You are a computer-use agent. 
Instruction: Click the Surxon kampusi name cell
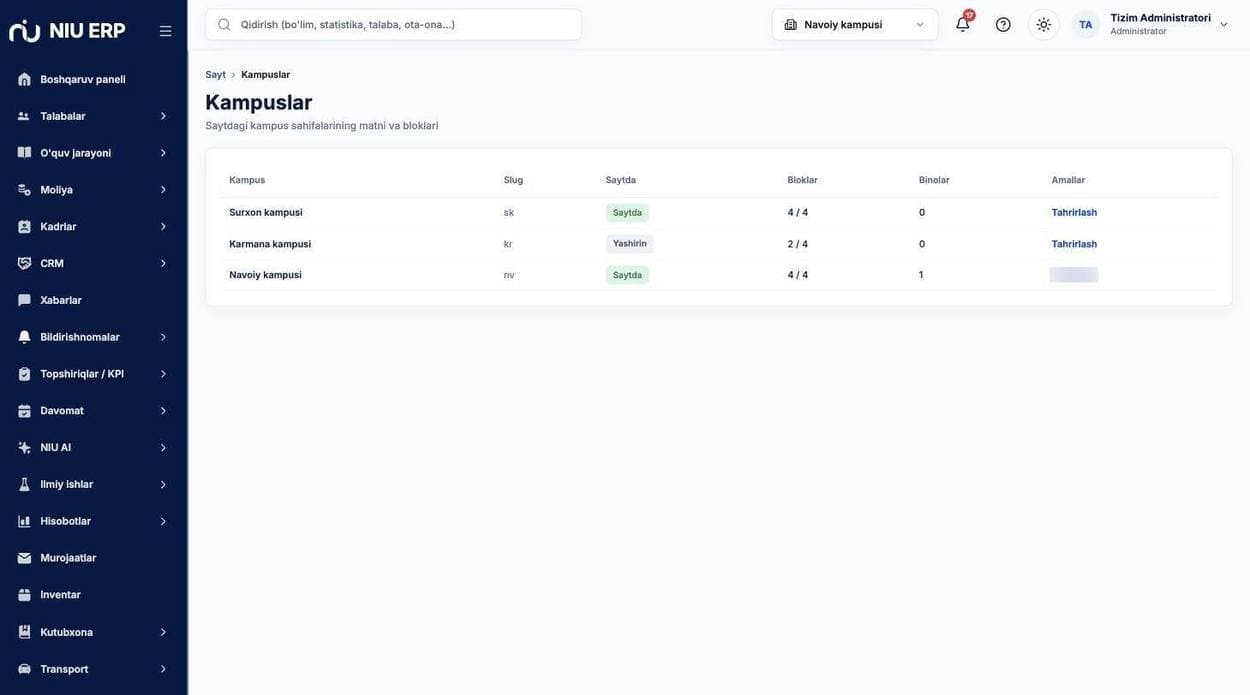[266, 212]
